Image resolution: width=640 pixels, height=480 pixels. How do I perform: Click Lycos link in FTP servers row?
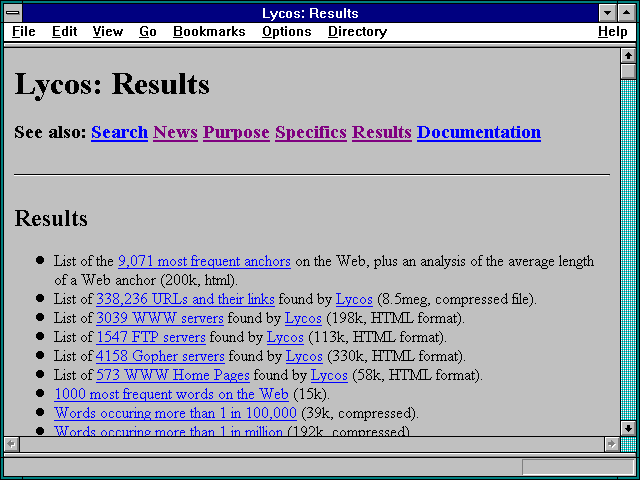pos(285,338)
